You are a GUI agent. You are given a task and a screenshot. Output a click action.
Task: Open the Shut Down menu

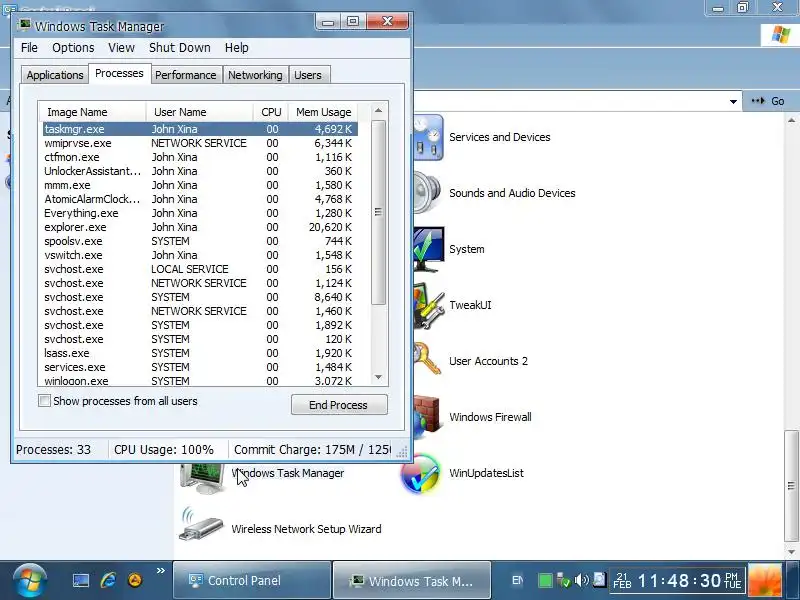point(180,47)
